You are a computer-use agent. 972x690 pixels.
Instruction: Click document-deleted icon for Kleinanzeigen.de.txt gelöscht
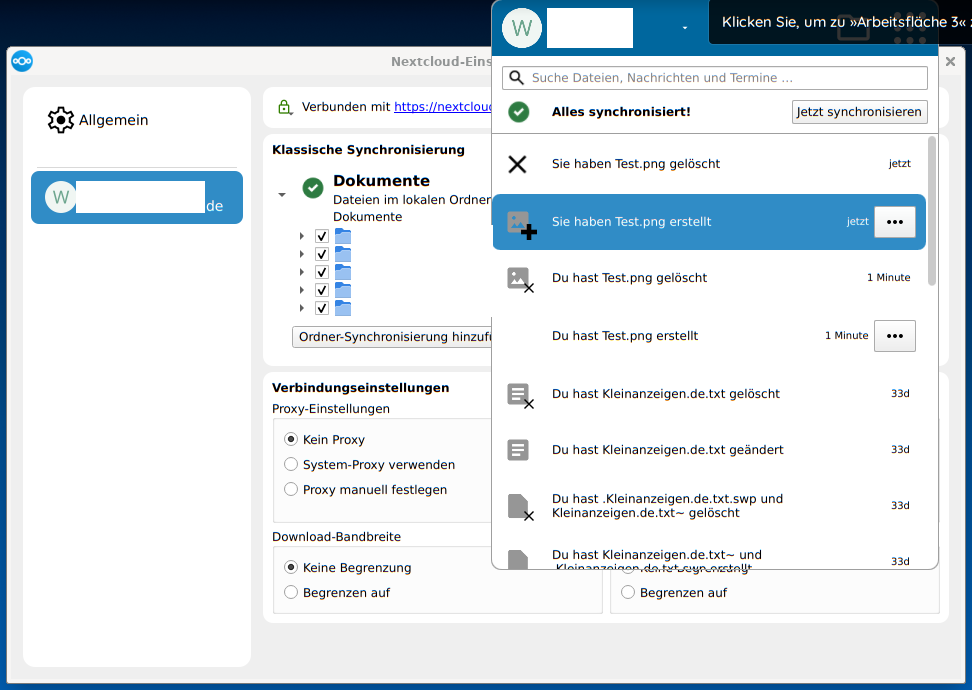[520, 396]
